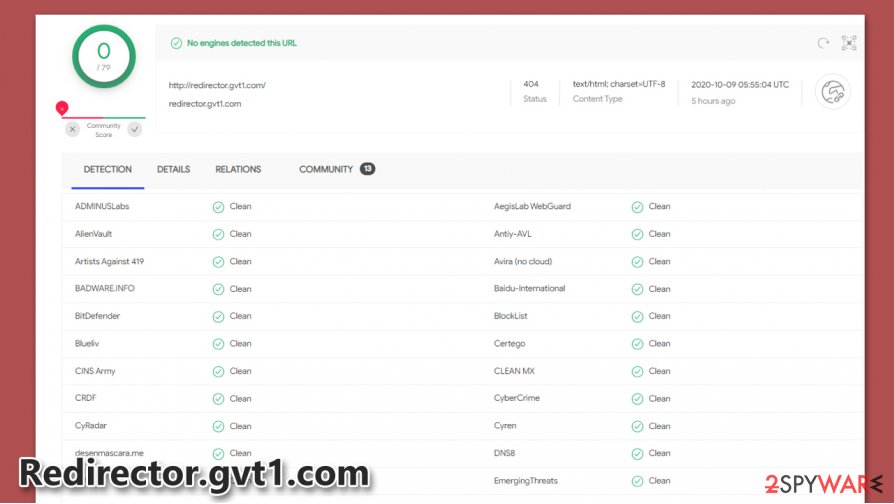894x504 pixels.
Task: Click the Avira (no cloud) clean check icon
Action: 637,262
